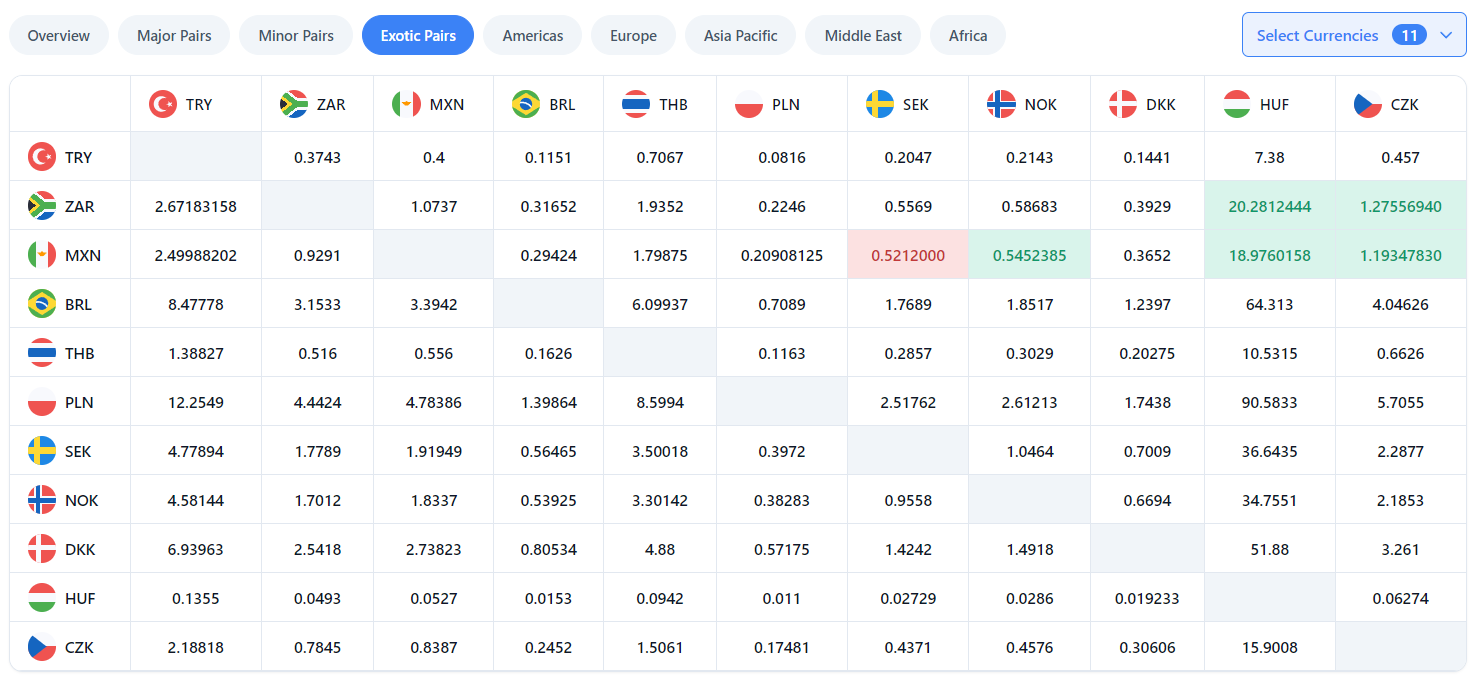Click the PLN Poland flag icon
This screenshot has width=1479, height=683.
coord(41,400)
